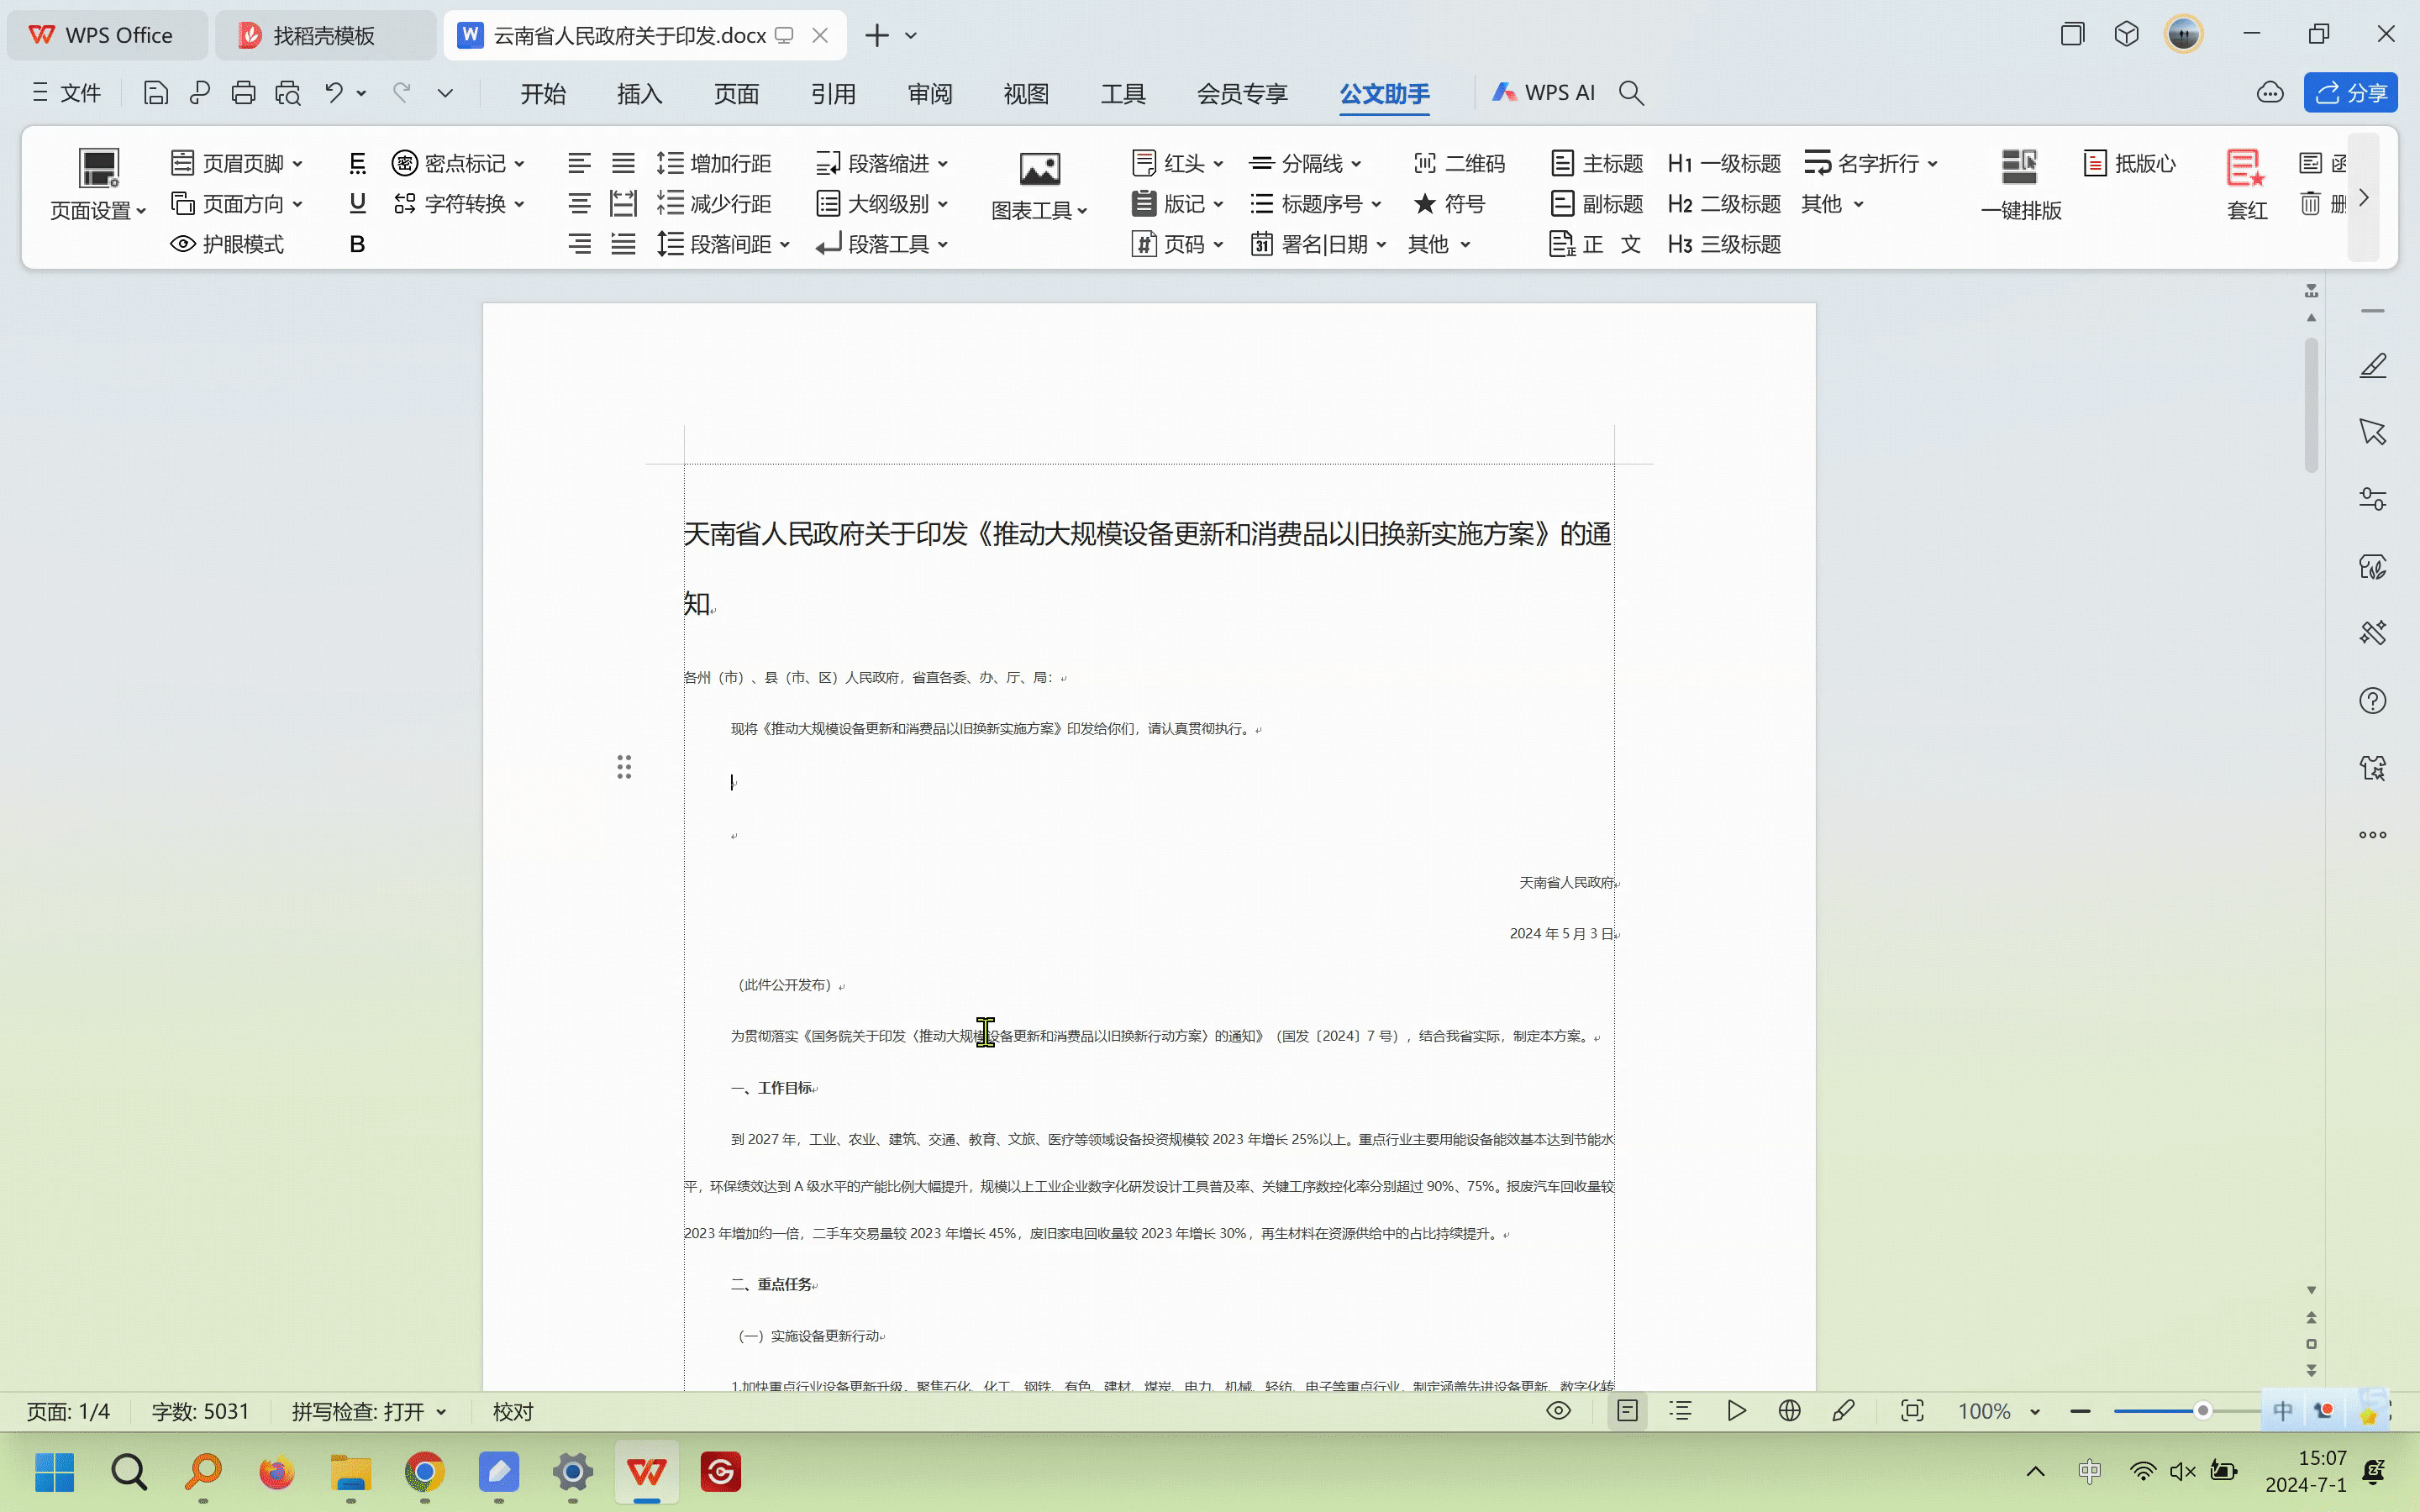The height and width of the screenshot is (1512, 2420).
Task: Click the 二维码 (QR code) icon
Action: tap(1424, 163)
